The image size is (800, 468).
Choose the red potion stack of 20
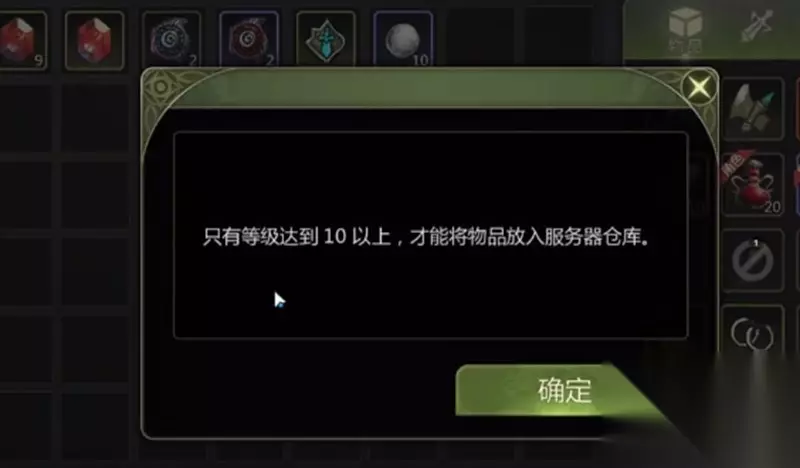(753, 184)
